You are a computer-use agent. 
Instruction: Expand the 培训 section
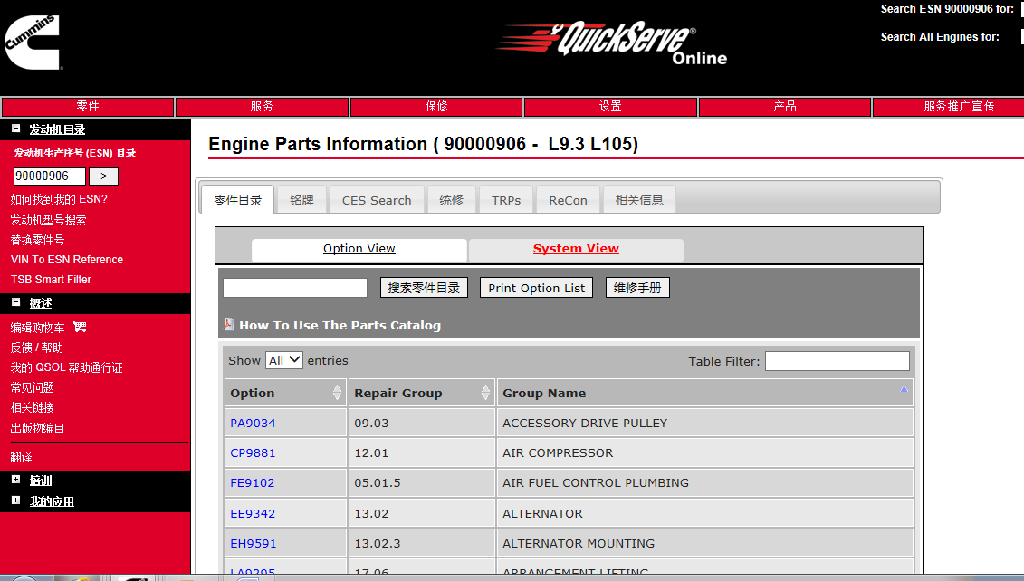(16, 479)
